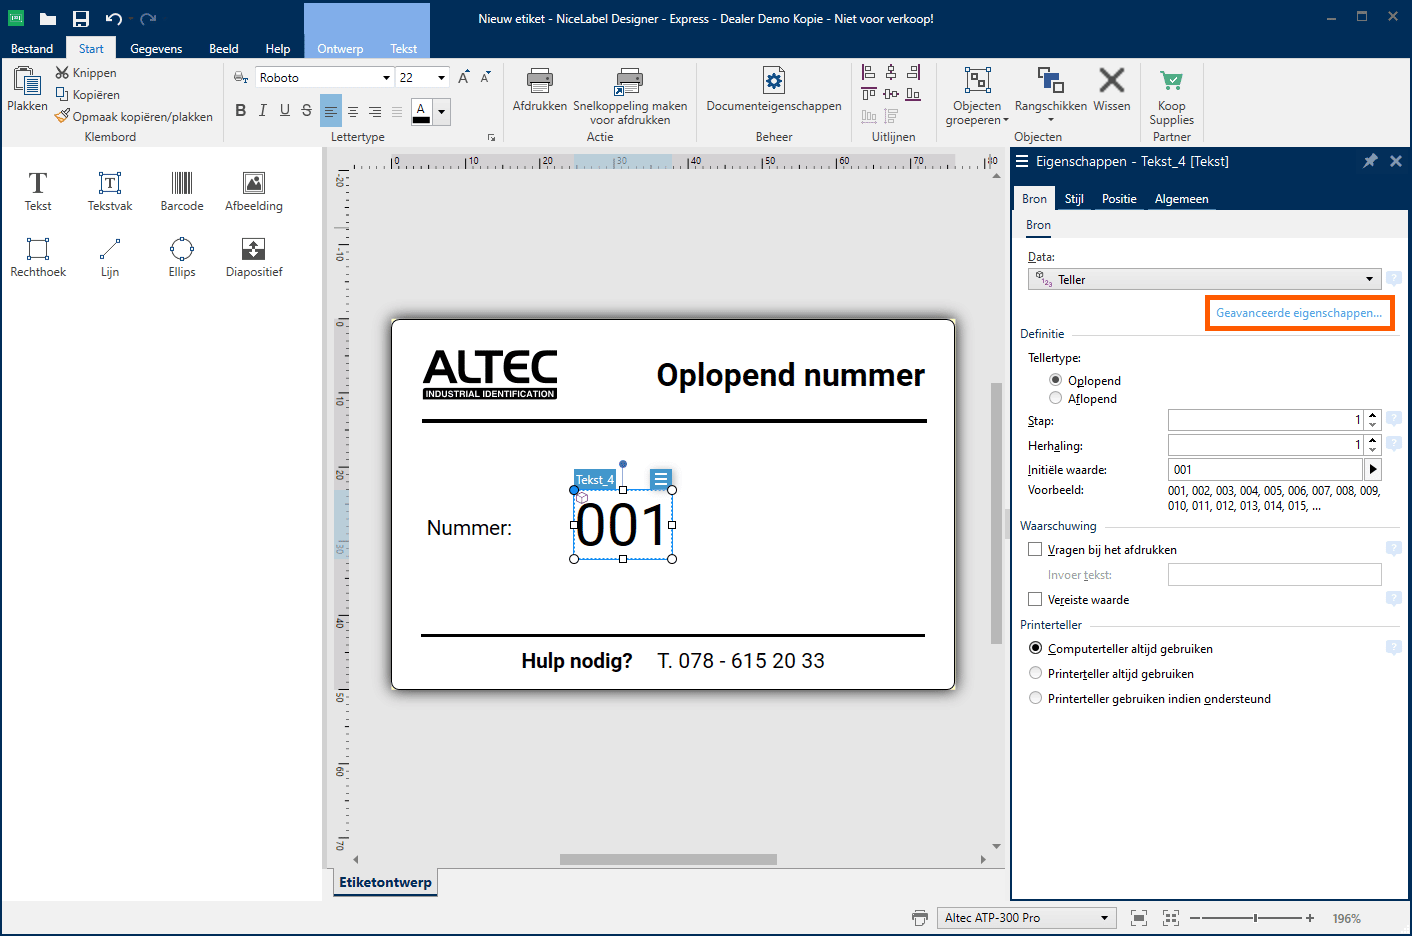Toggle italic formatting
Viewport: 1412px width, 936px height.
point(263,111)
